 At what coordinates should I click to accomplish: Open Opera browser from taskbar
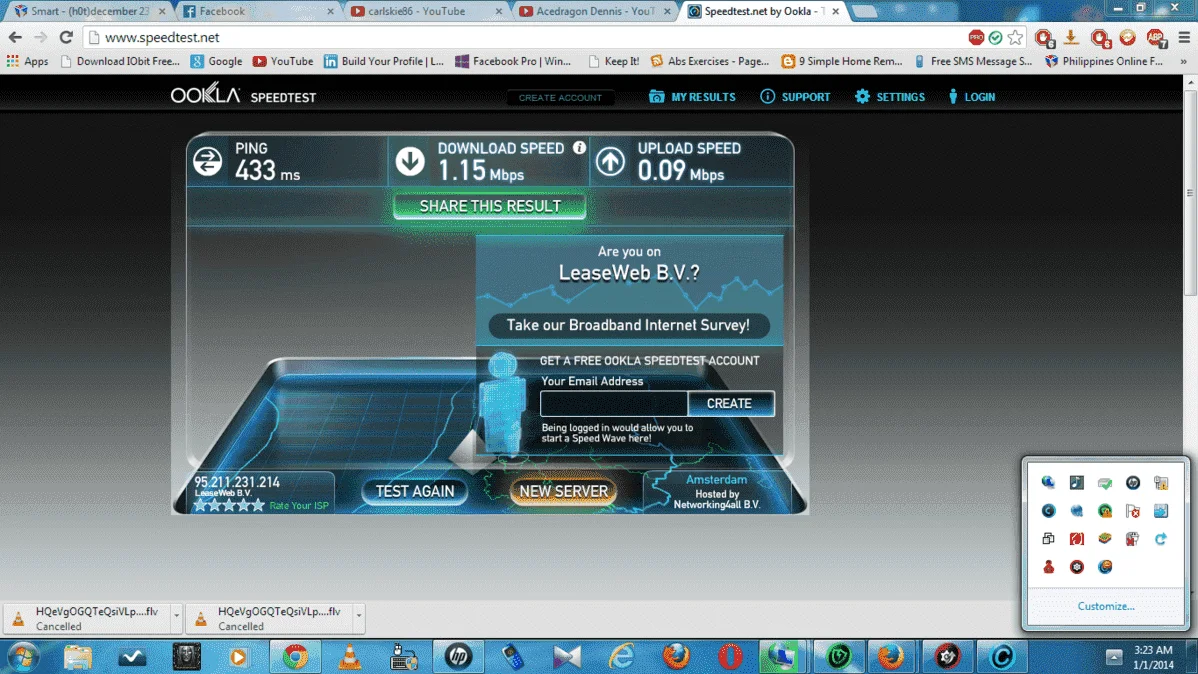click(x=730, y=656)
